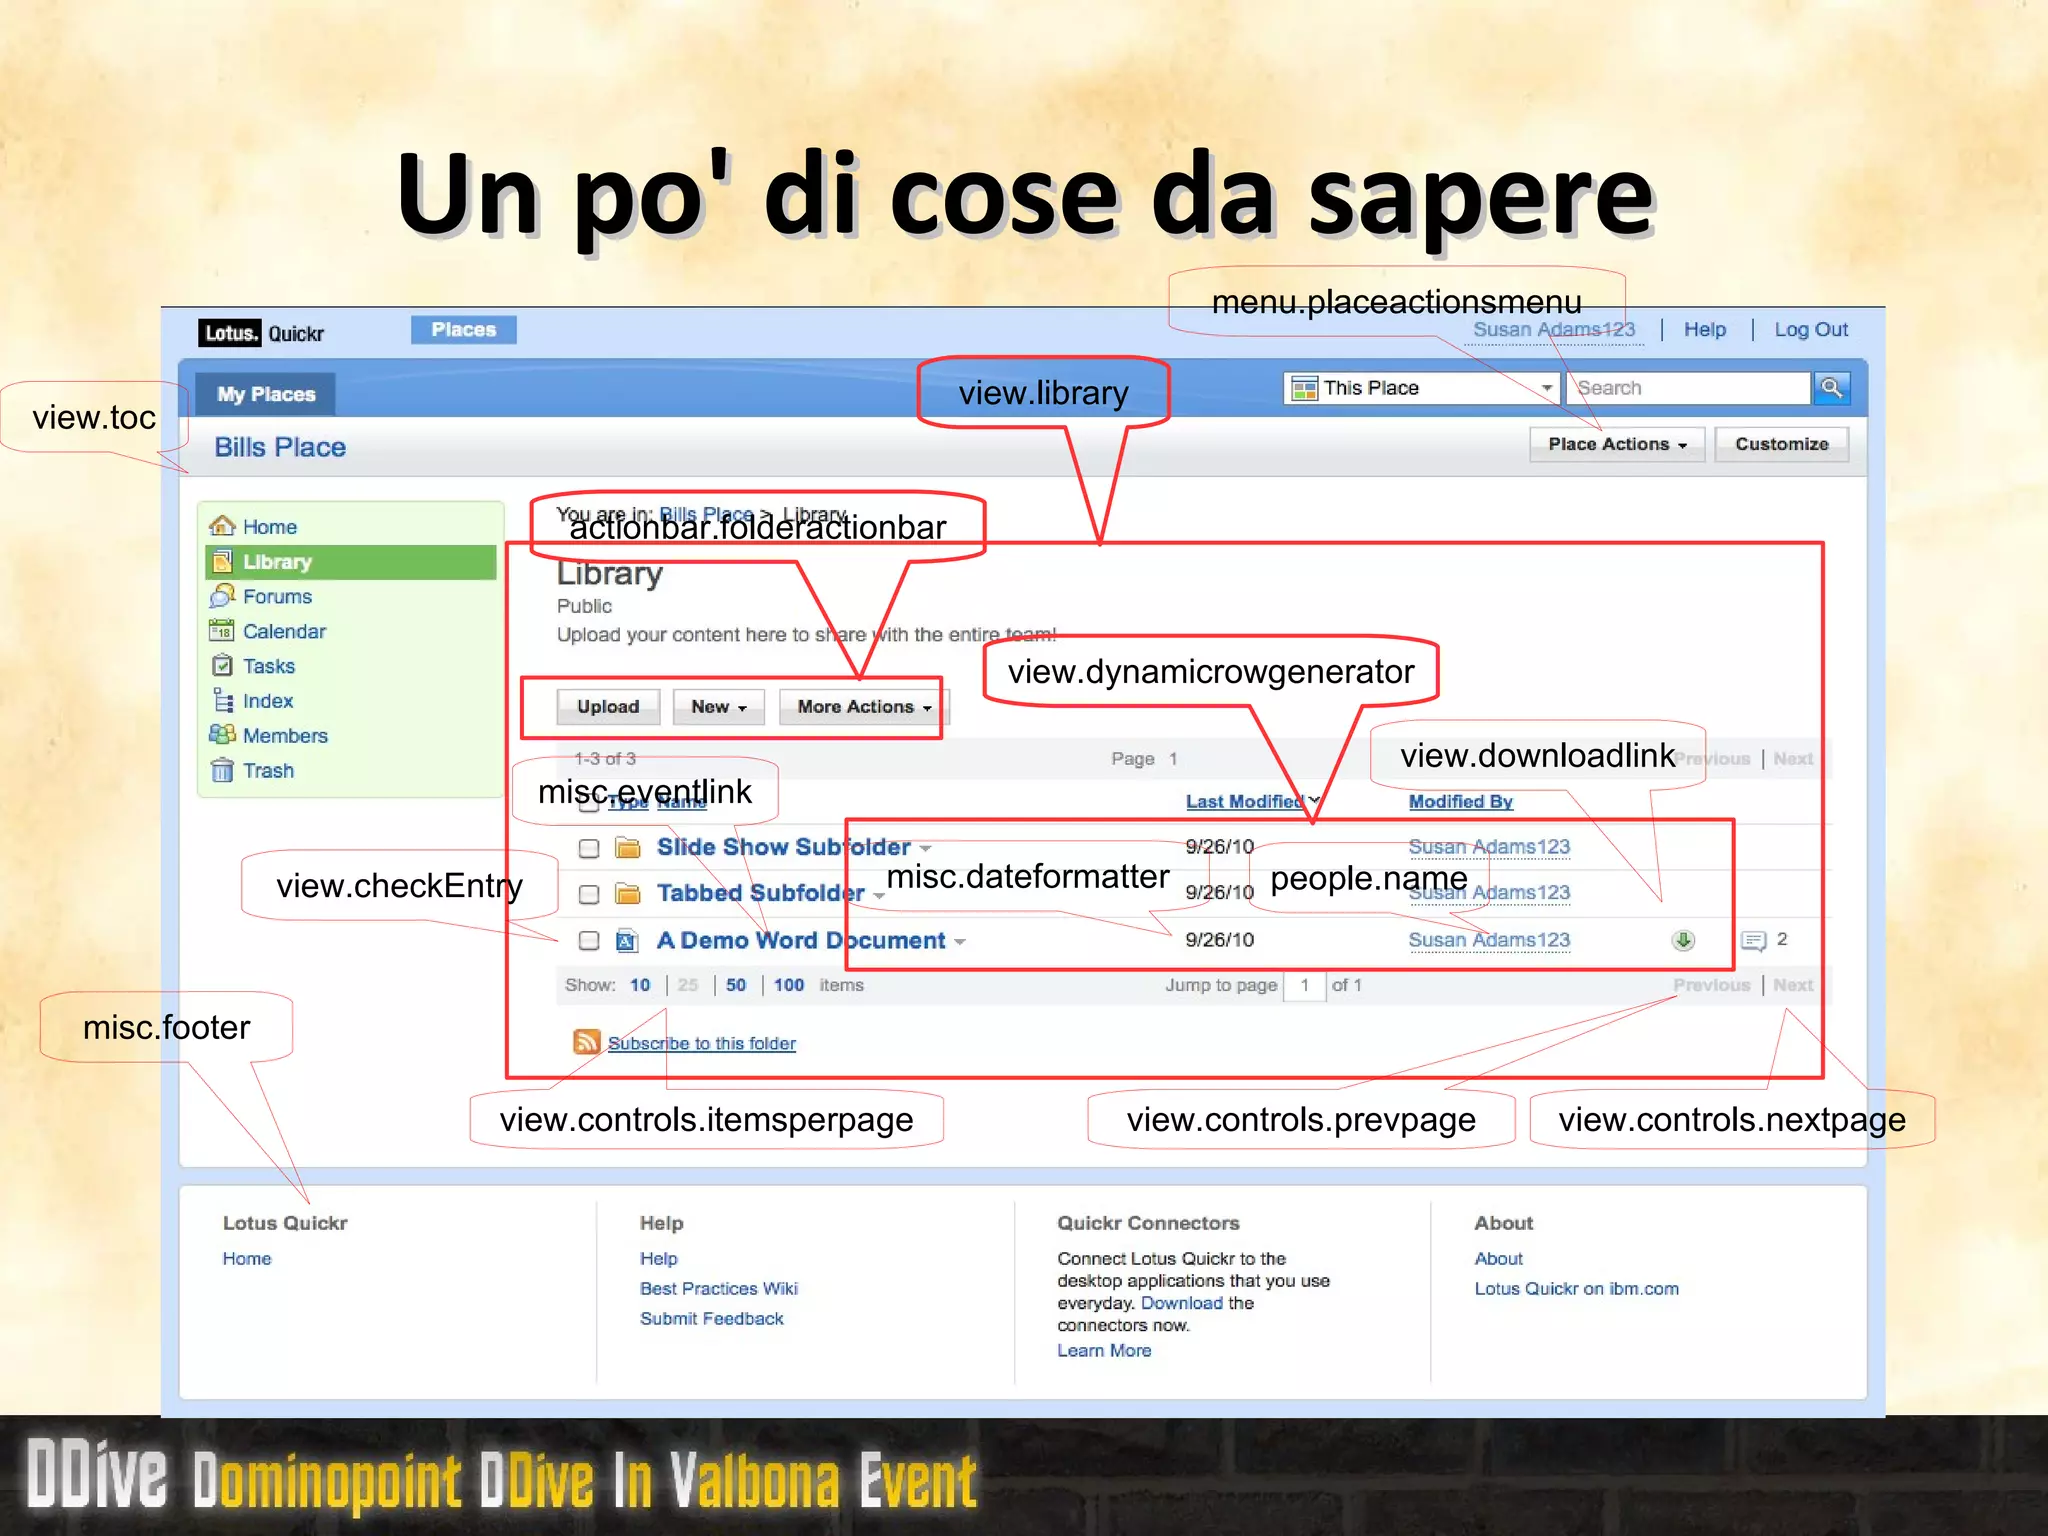
Task: Click the folder icon of Slide Show Subfolder
Action: coord(628,848)
